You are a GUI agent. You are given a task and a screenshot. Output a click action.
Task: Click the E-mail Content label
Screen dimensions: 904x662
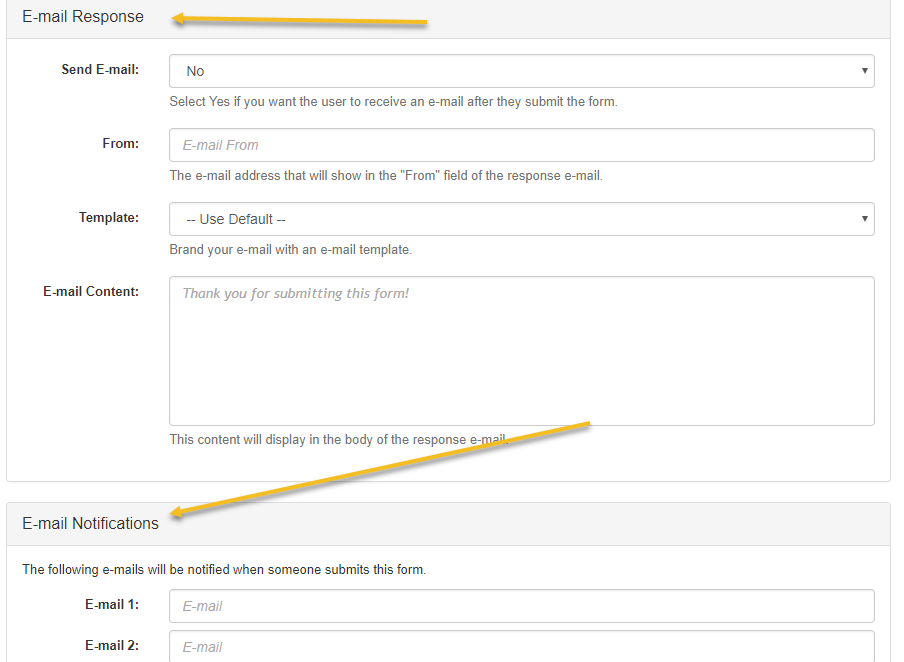click(91, 292)
